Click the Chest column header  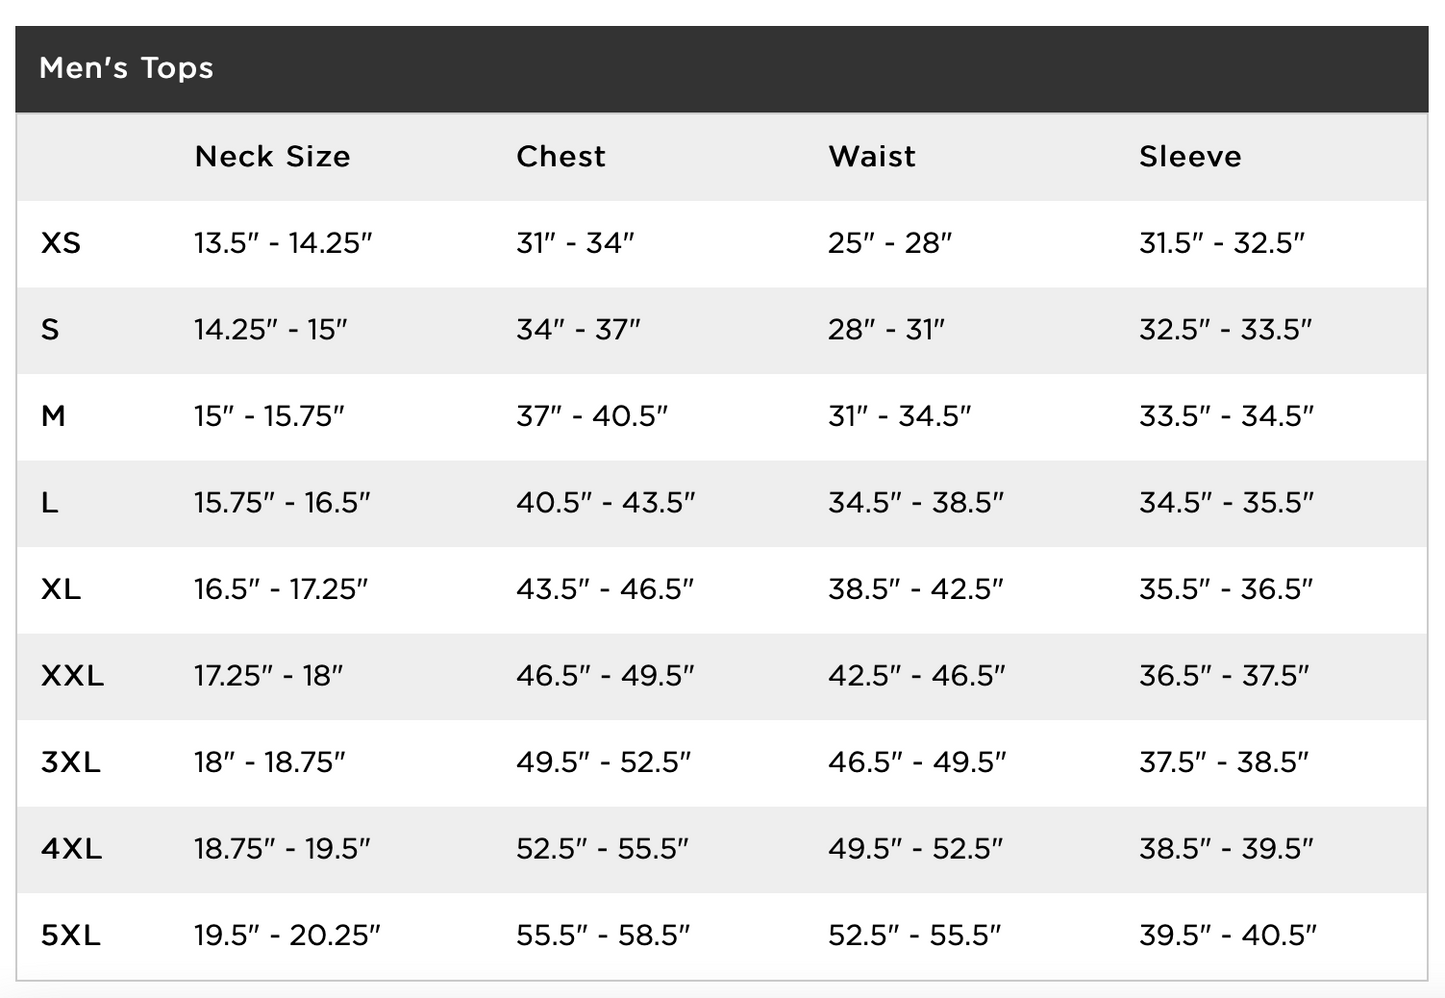tap(561, 156)
